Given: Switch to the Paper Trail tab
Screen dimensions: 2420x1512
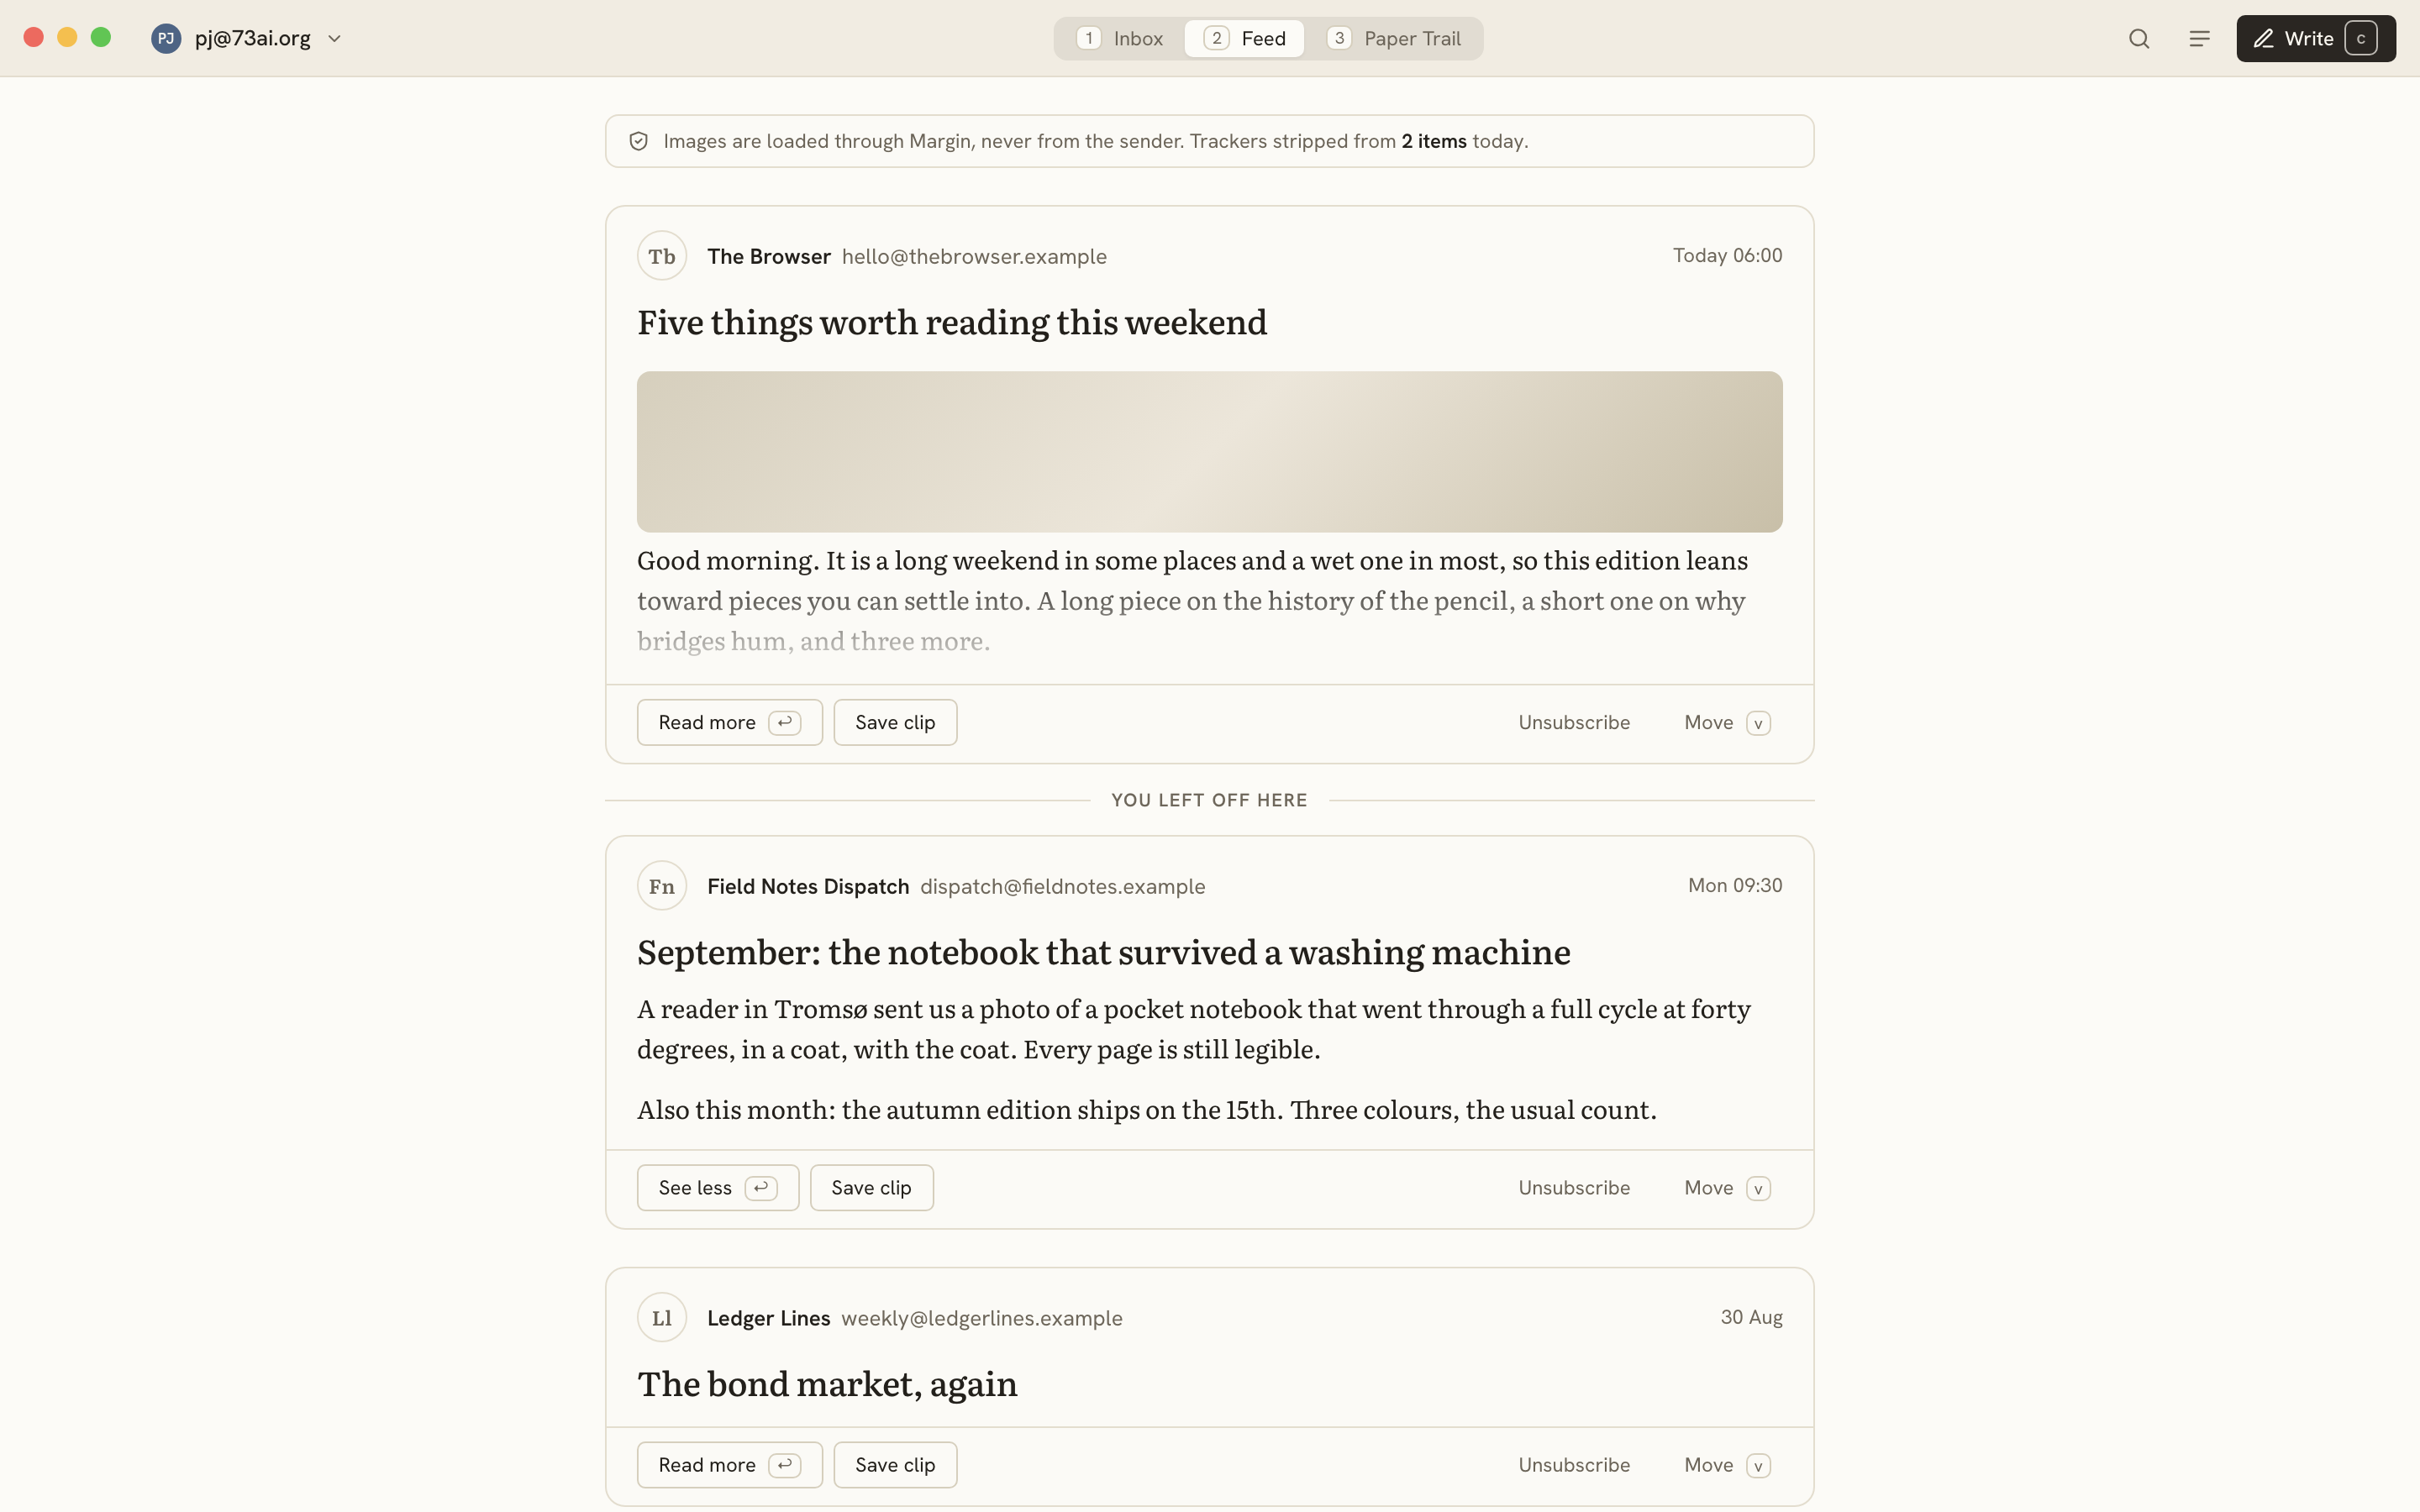Looking at the screenshot, I should (x=1394, y=39).
